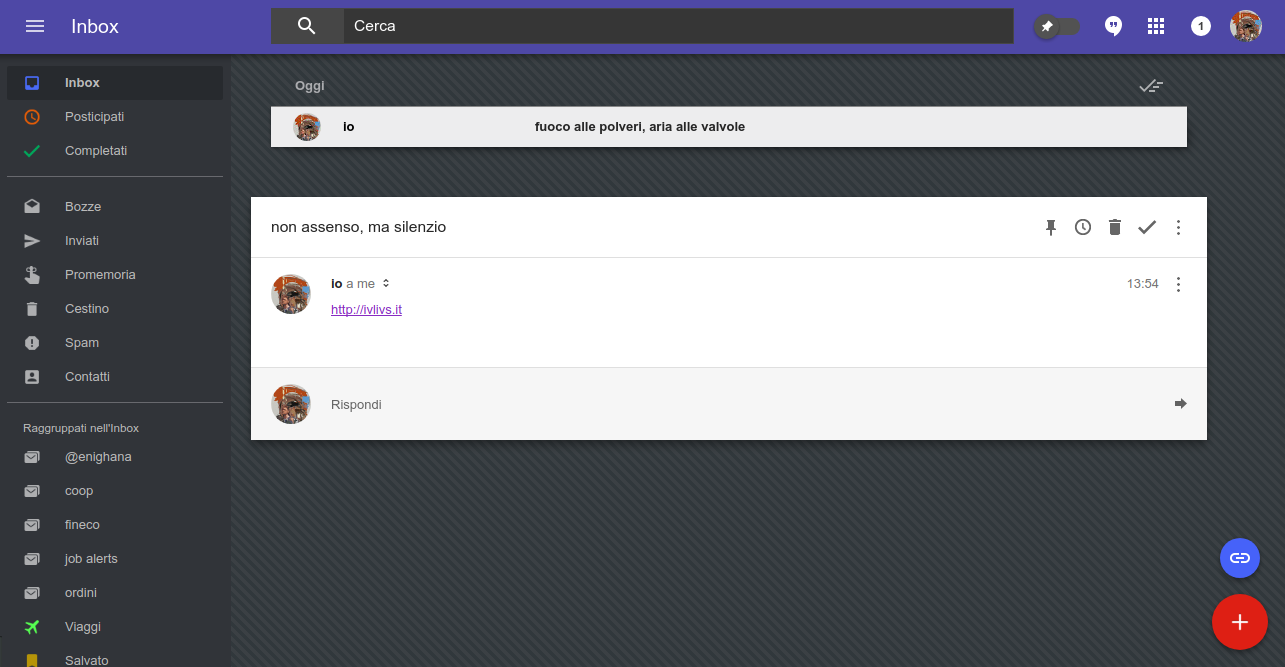Click the Cestino trash bin icon
This screenshot has width=1285, height=667.
click(x=32, y=309)
